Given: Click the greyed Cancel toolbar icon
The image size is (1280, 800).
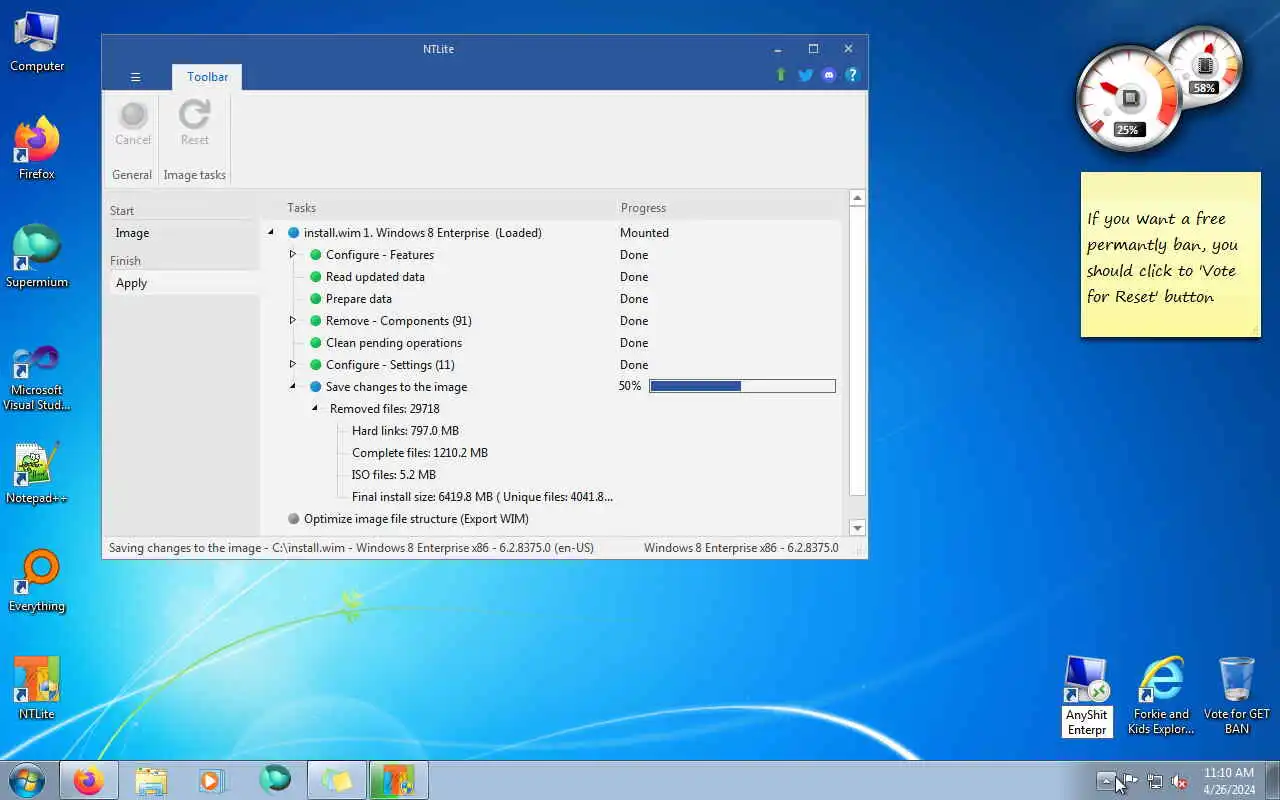Looking at the screenshot, I should click(x=133, y=115).
